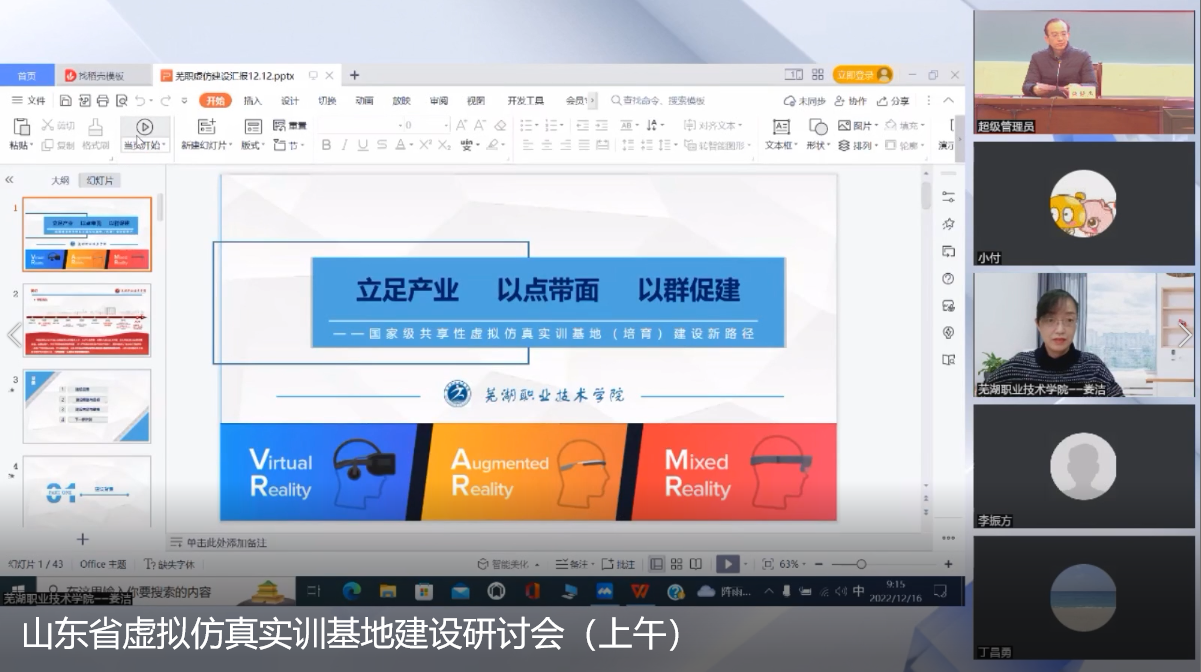This screenshot has height=672, width=1201.
Task: Expand the 版式 layout dropdown
Action: [253, 145]
